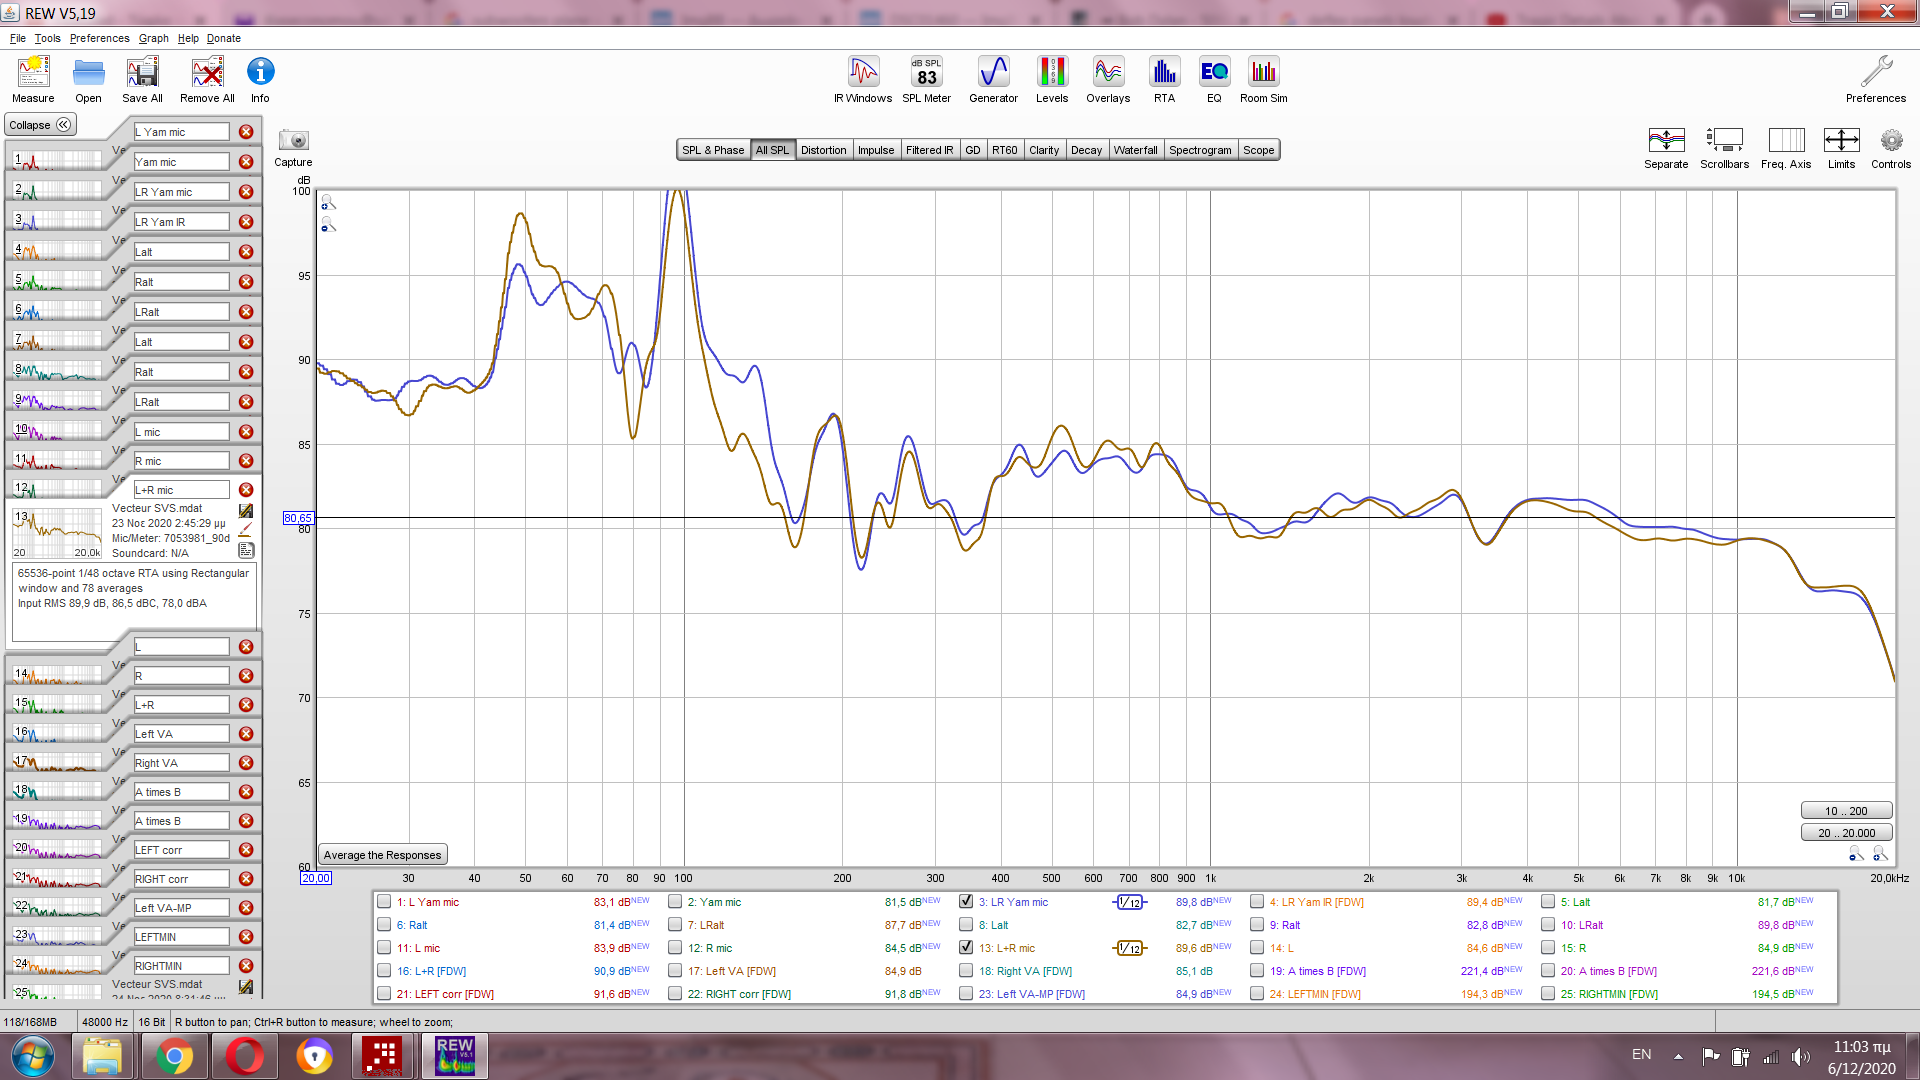The height and width of the screenshot is (1080, 1920).
Task: Open smoothing selector for L+R mic trace
Action: [x=1129, y=948]
